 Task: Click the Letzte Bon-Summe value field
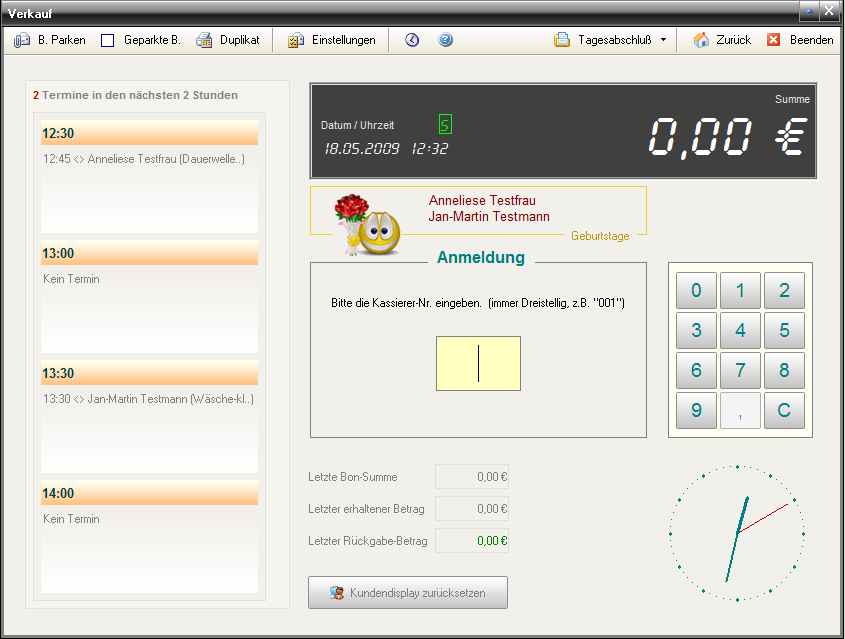(x=472, y=477)
